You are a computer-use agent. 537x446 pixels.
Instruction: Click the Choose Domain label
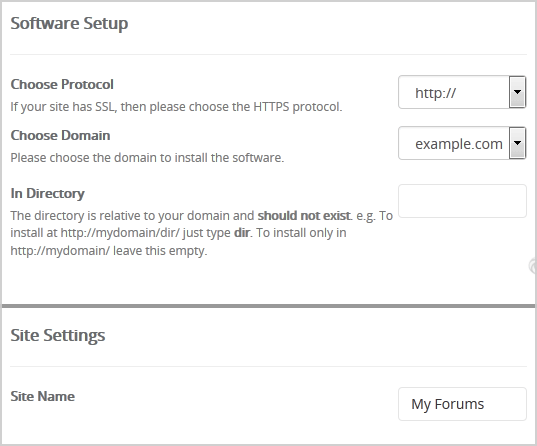tap(60, 136)
